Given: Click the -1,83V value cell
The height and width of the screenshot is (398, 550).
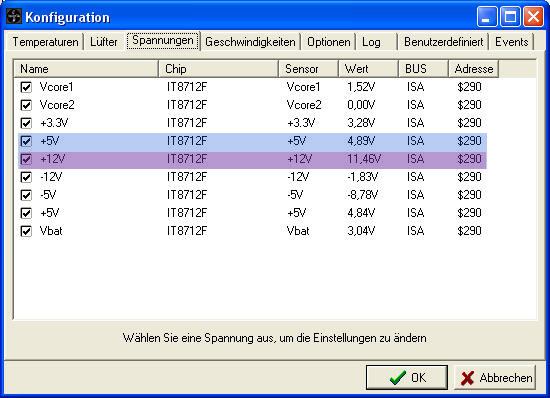Looking at the screenshot, I should pos(362,177).
